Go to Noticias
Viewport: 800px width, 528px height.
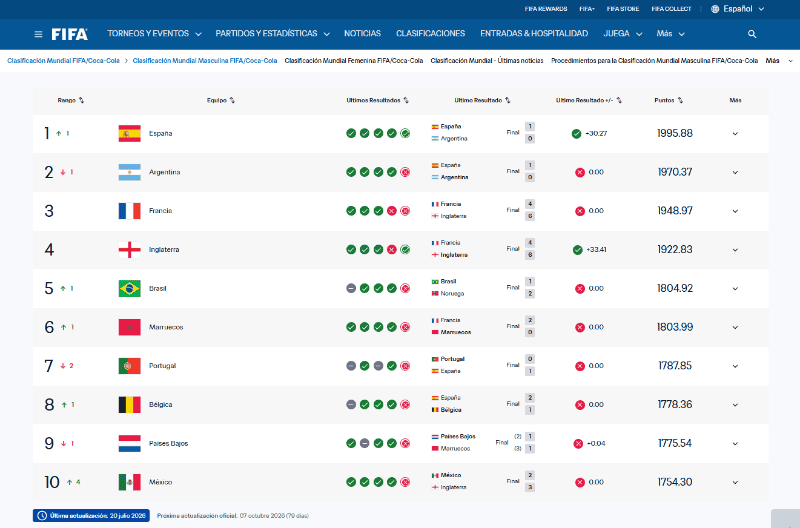click(362, 34)
